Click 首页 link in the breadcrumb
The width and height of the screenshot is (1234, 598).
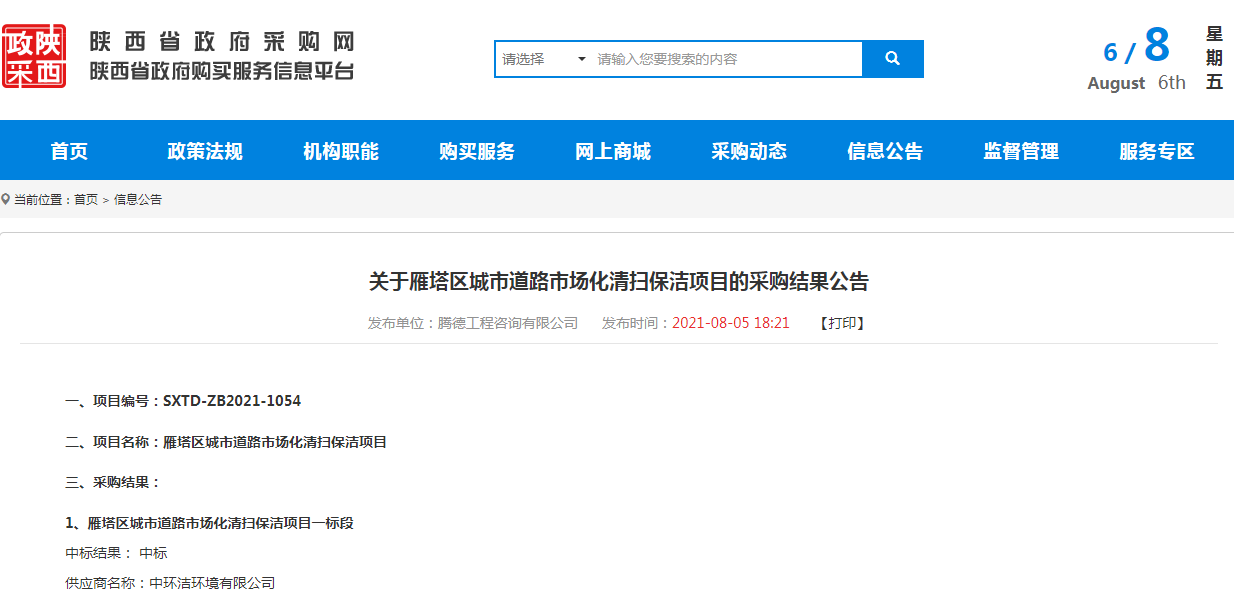tap(86, 200)
